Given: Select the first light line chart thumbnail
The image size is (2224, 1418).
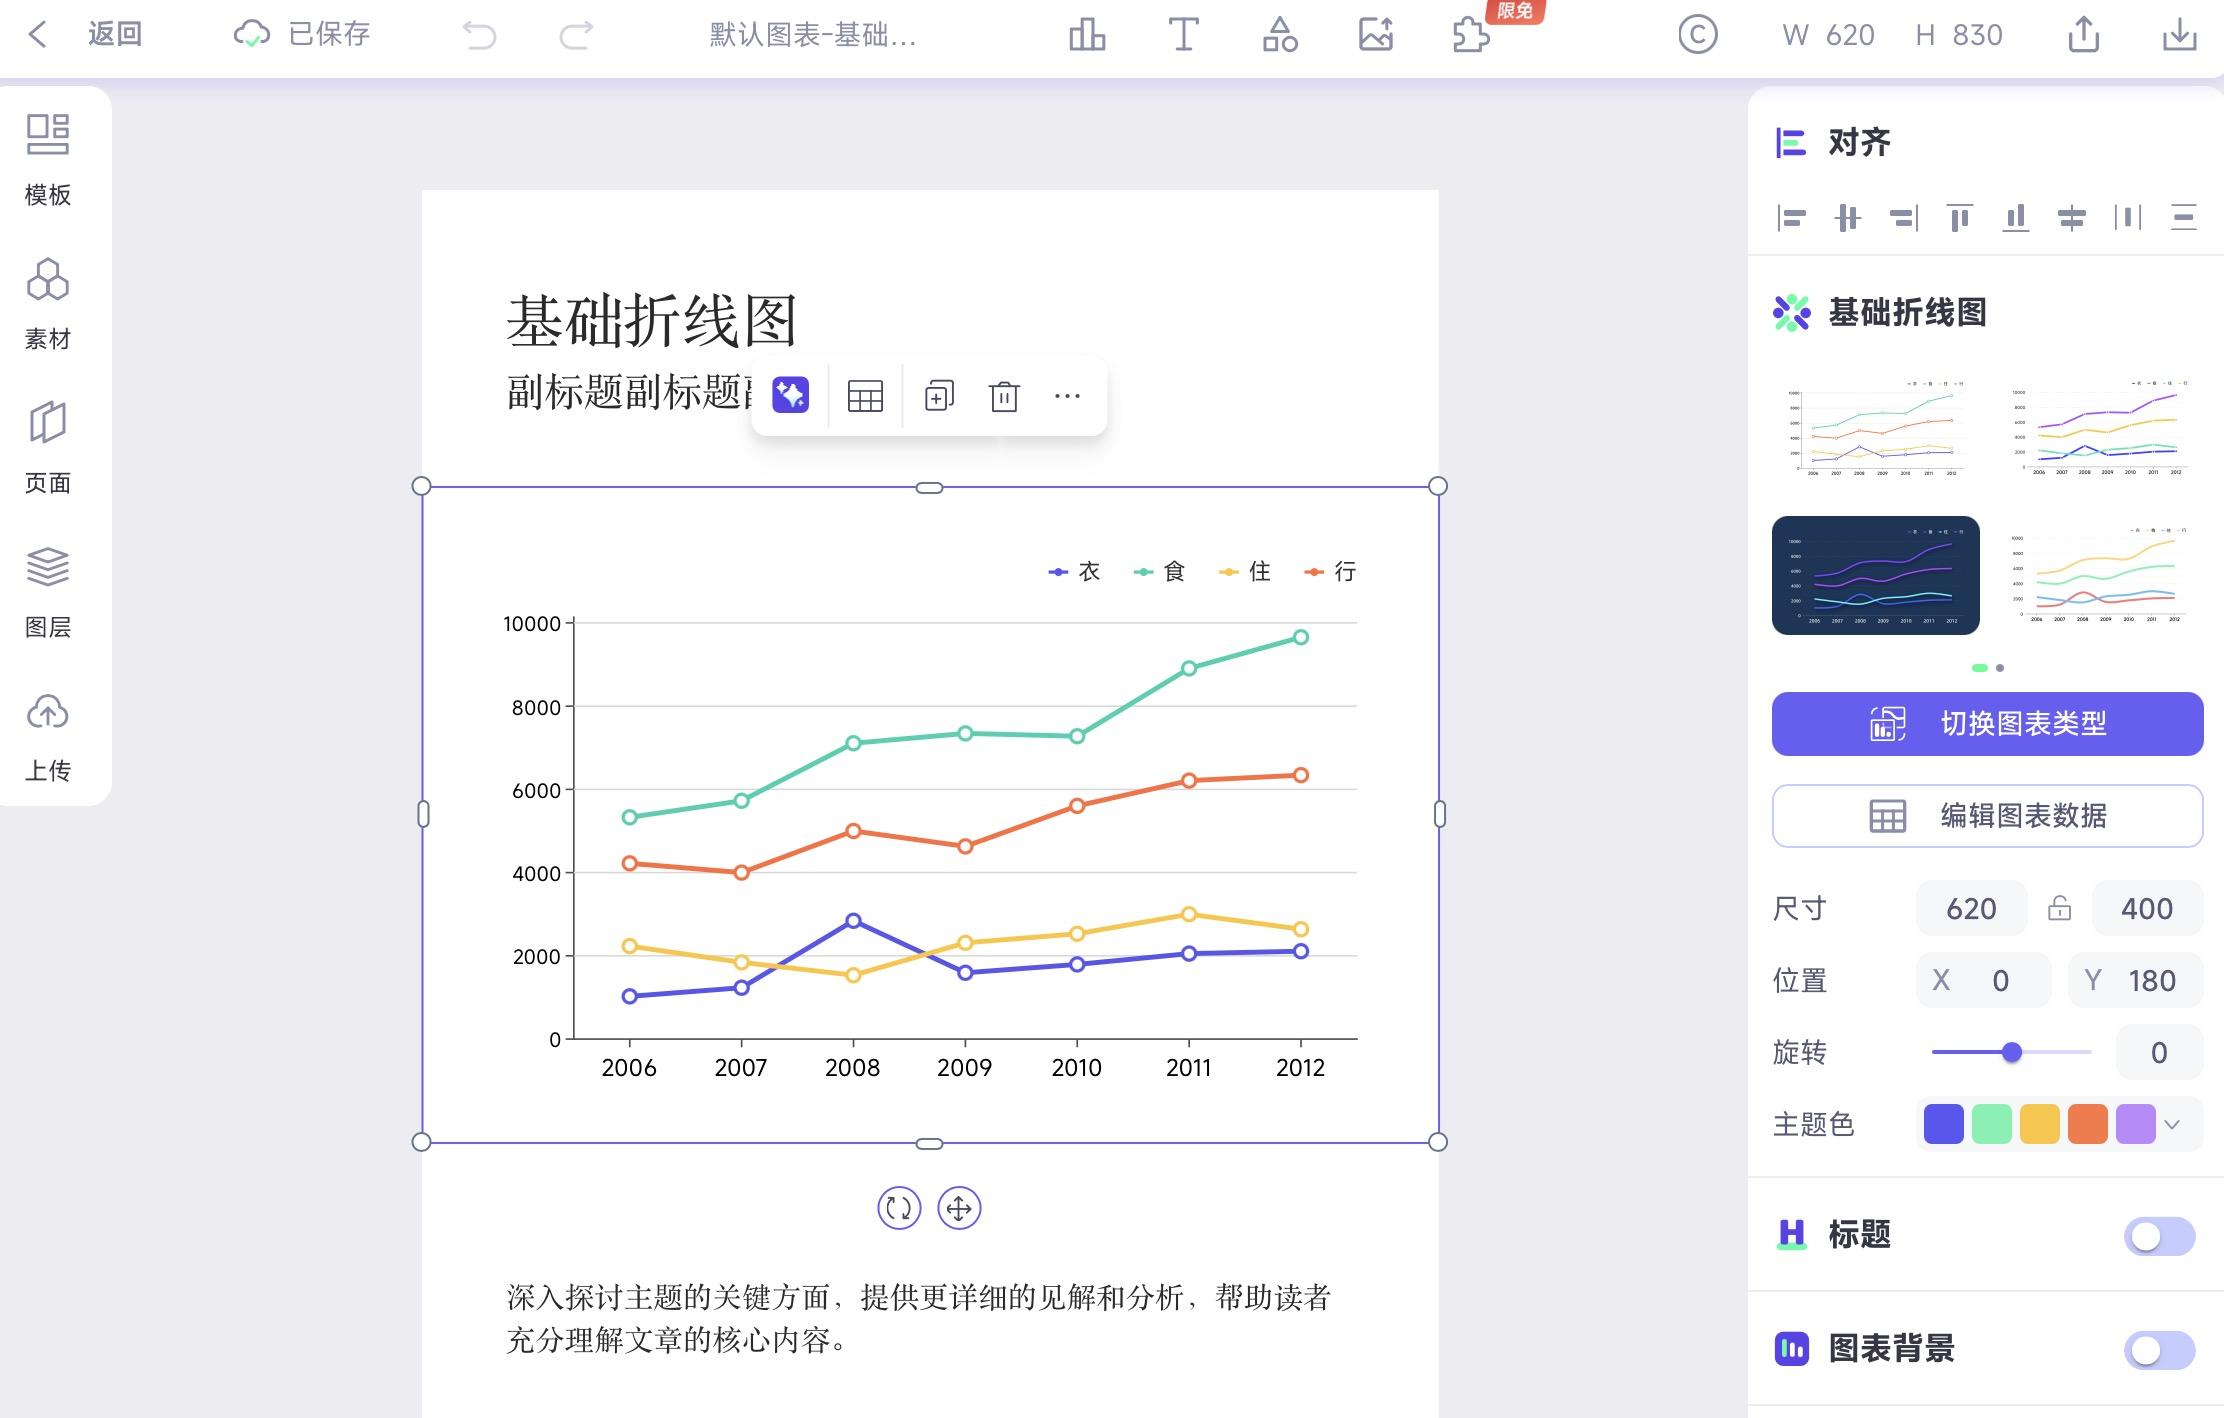Looking at the screenshot, I should coord(1875,427).
